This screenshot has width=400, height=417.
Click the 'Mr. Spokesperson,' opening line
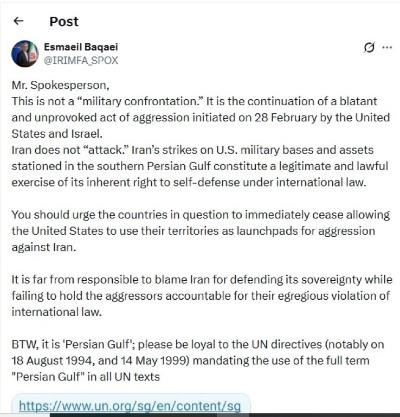pos(61,85)
